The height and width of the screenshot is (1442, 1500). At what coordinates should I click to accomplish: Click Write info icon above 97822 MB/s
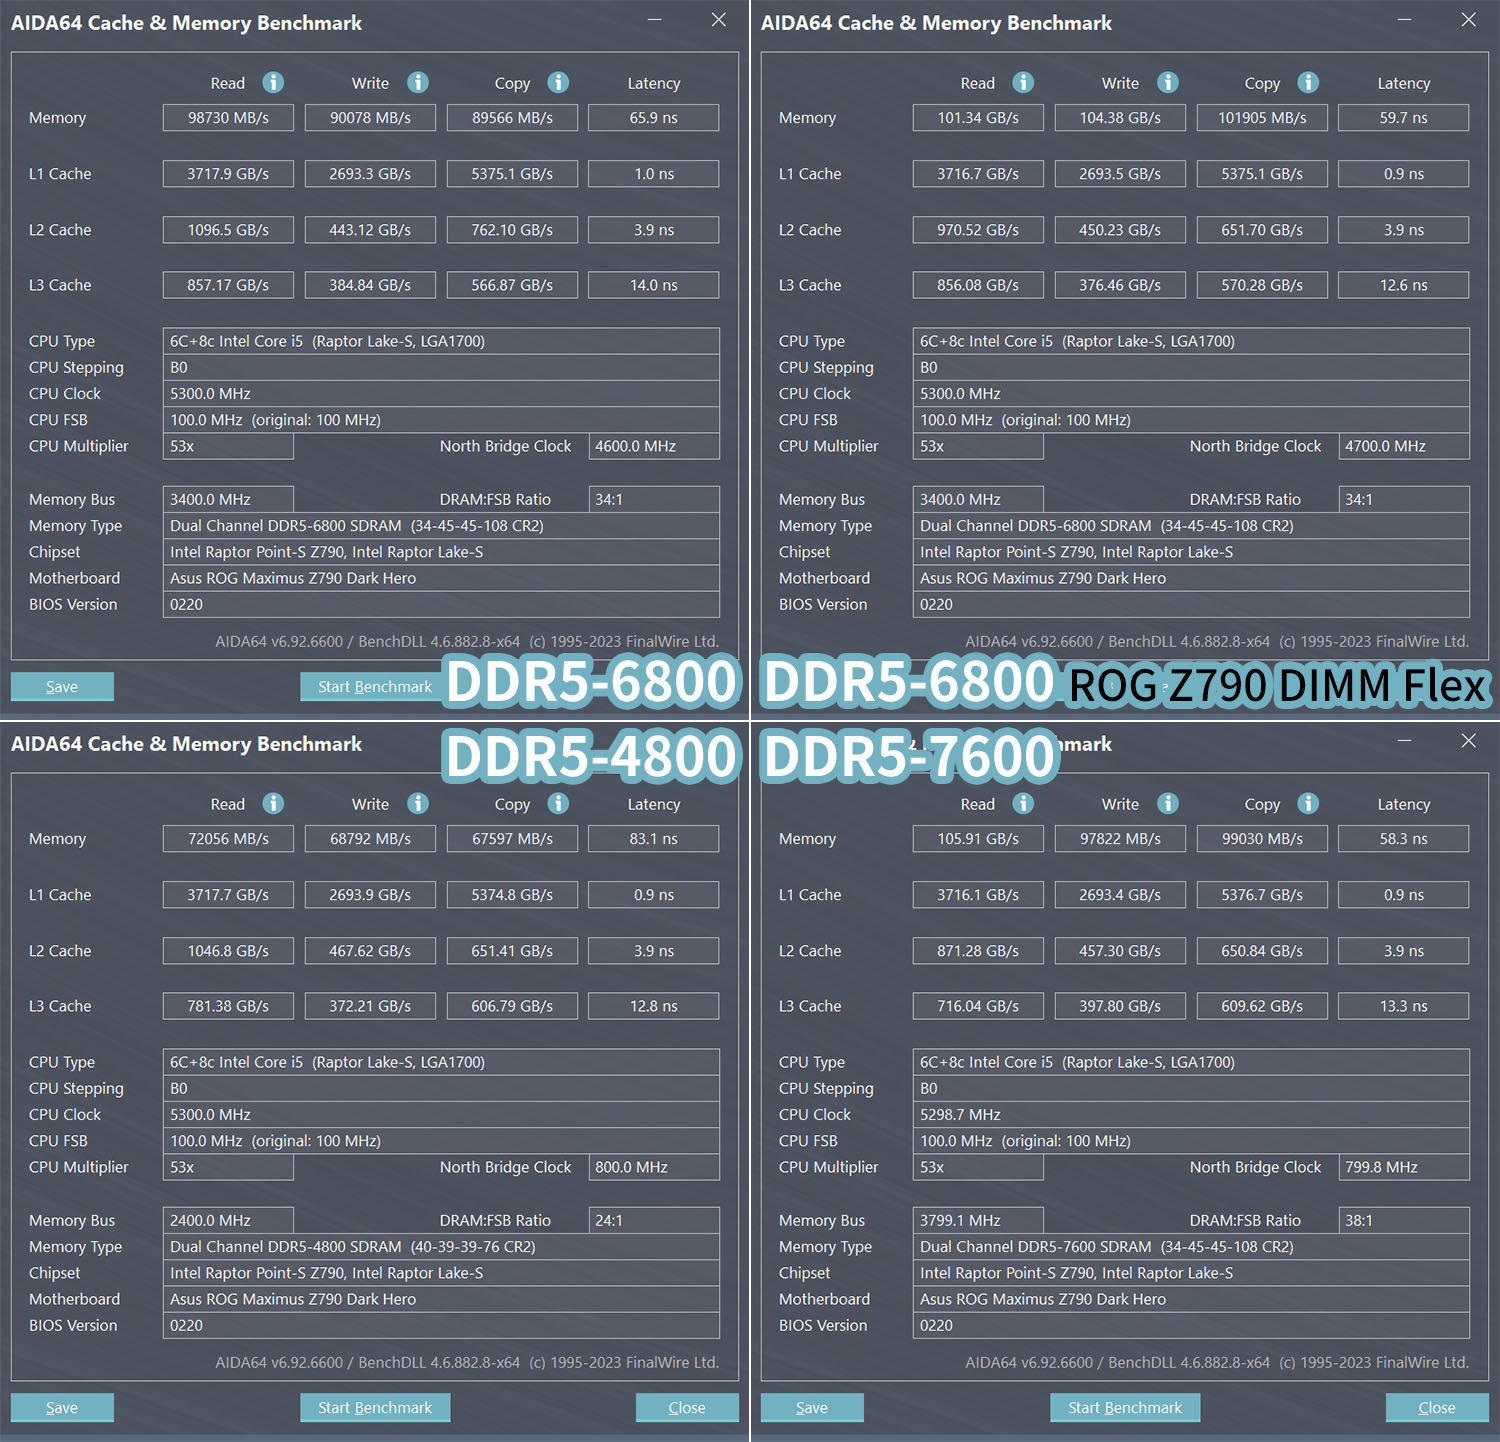click(x=1168, y=804)
